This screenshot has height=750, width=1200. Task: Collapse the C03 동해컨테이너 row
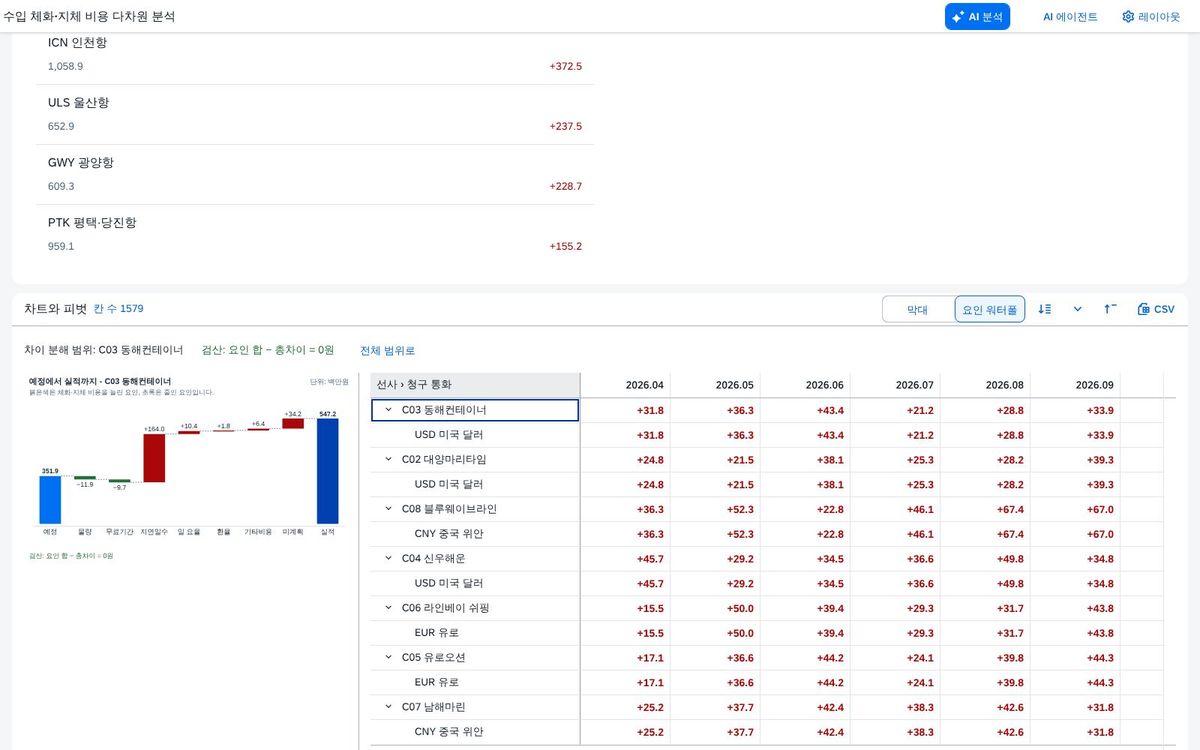(388, 410)
